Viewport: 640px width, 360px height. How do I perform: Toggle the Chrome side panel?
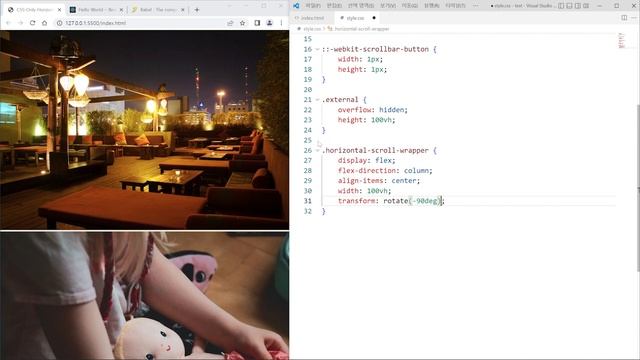pos(257,23)
